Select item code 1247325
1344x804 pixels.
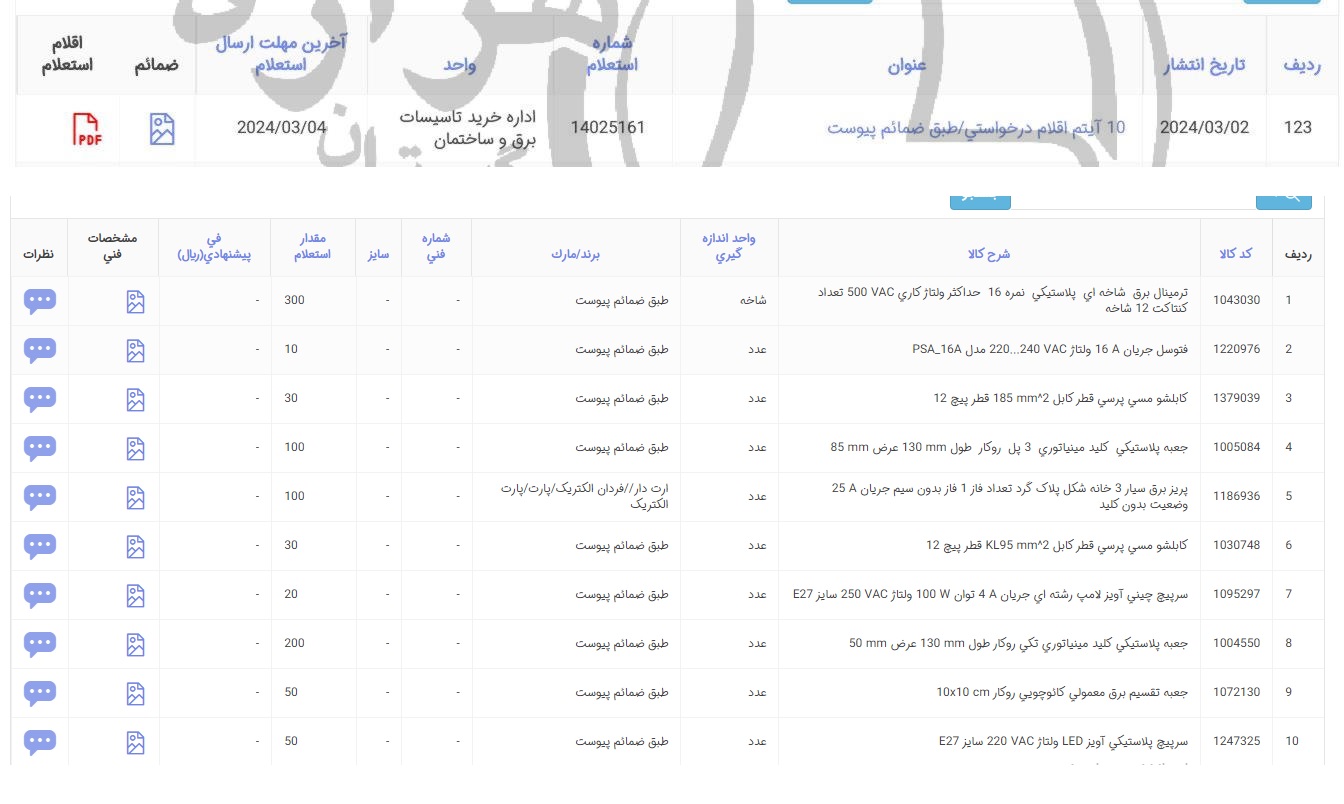1237,741
